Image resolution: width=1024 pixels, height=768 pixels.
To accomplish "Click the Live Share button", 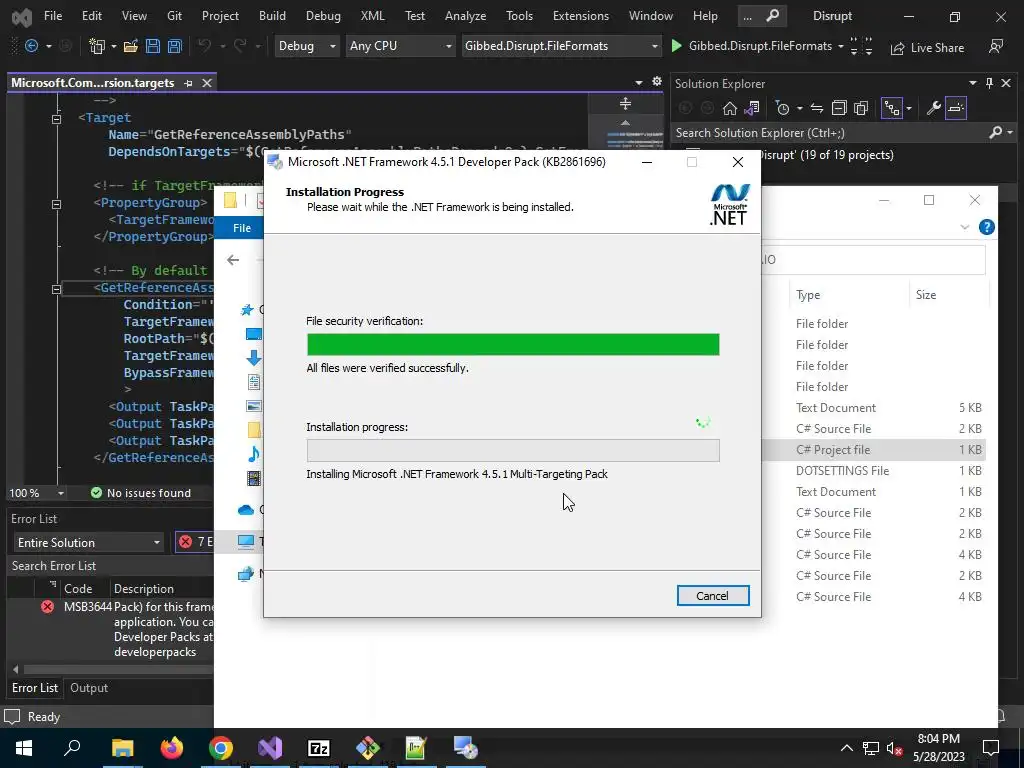I will pos(927,48).
